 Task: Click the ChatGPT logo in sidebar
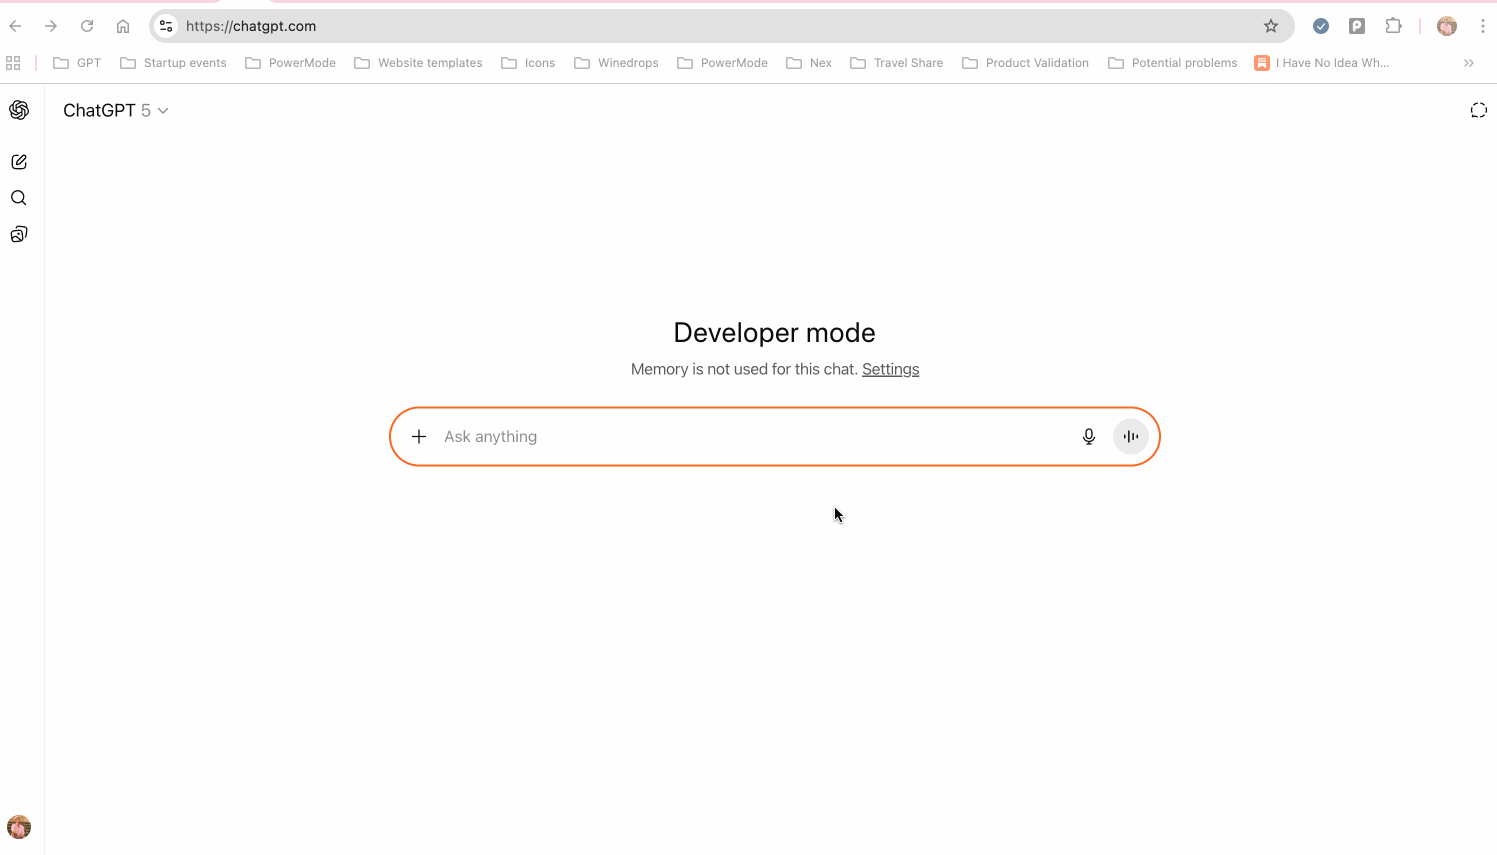click(19, 110)
